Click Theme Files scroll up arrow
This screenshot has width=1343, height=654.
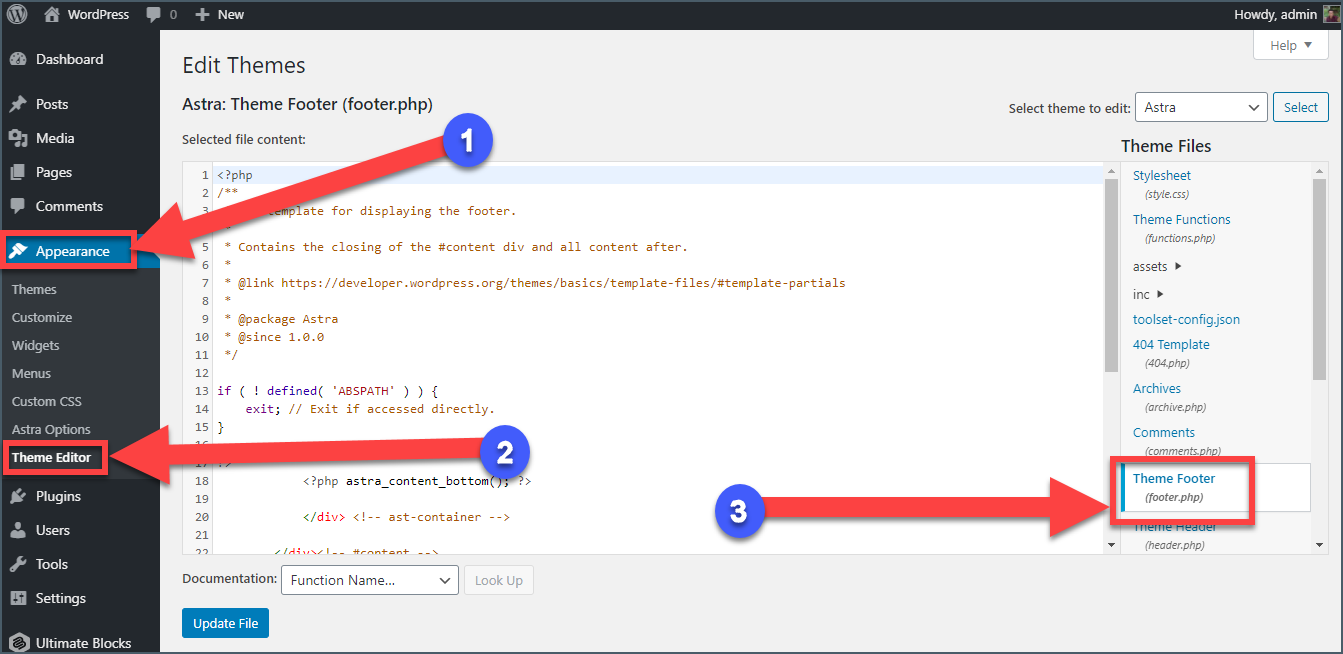1319,172
